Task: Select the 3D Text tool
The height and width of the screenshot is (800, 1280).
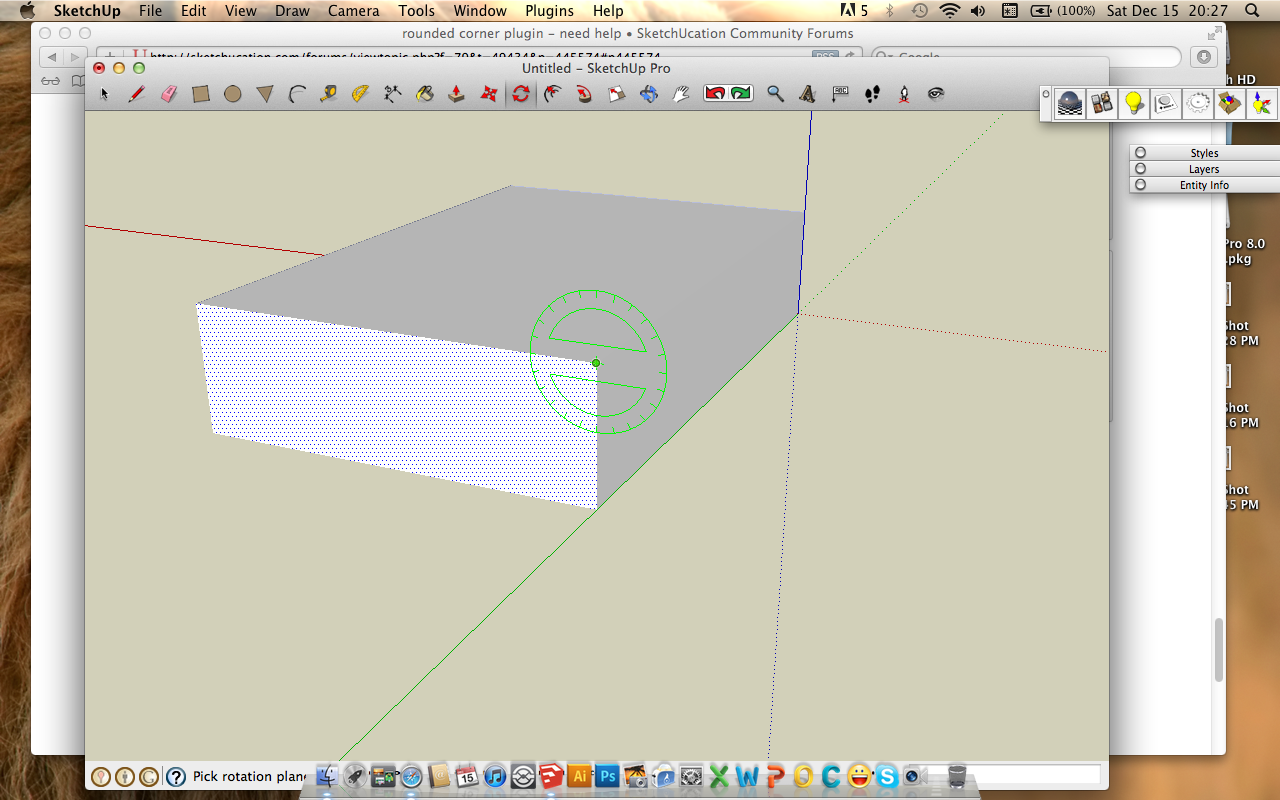Action: (807, 94)
